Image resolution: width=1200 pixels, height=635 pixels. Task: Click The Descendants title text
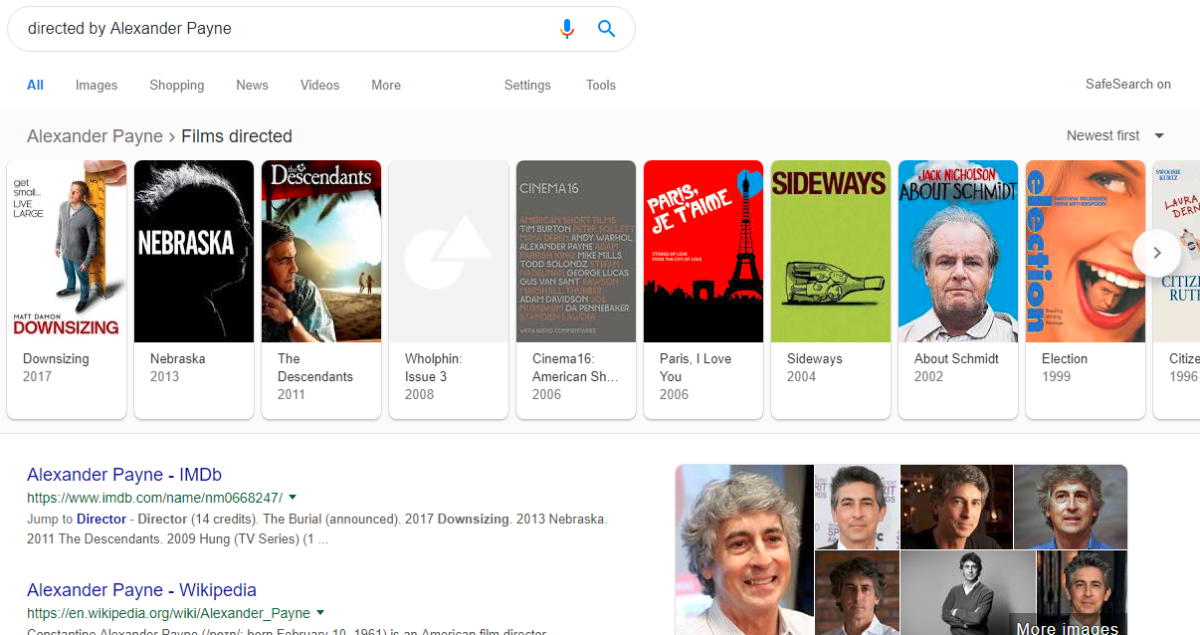tap(315, 368)
